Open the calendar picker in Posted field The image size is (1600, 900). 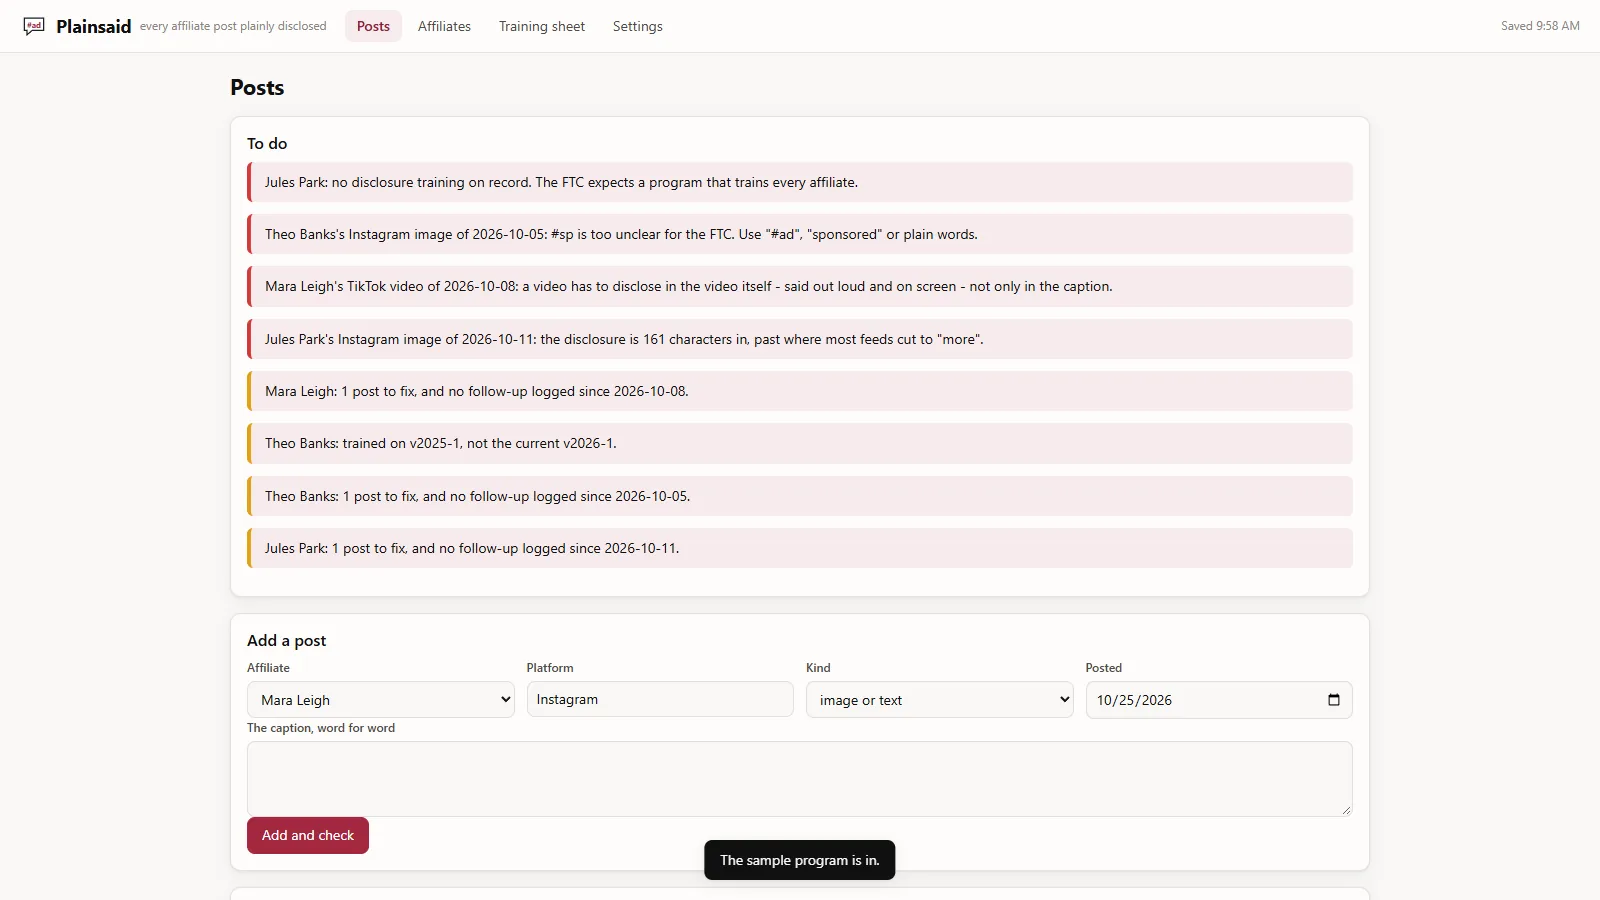(x=1333, y=700)
